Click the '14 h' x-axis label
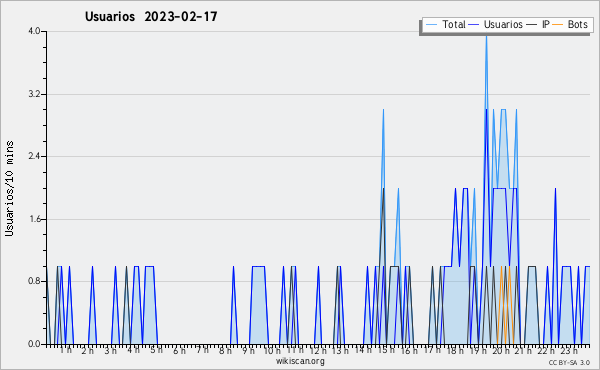 [x=363, y=350]
